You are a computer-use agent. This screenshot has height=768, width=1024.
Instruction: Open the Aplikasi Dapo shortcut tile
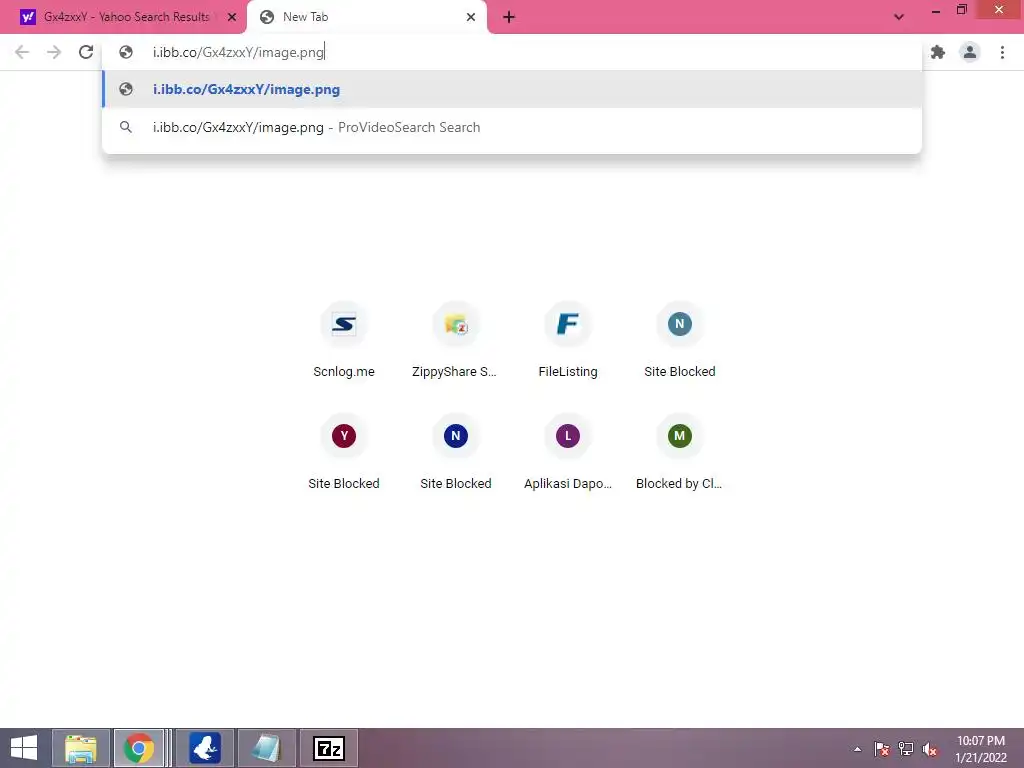568,453
